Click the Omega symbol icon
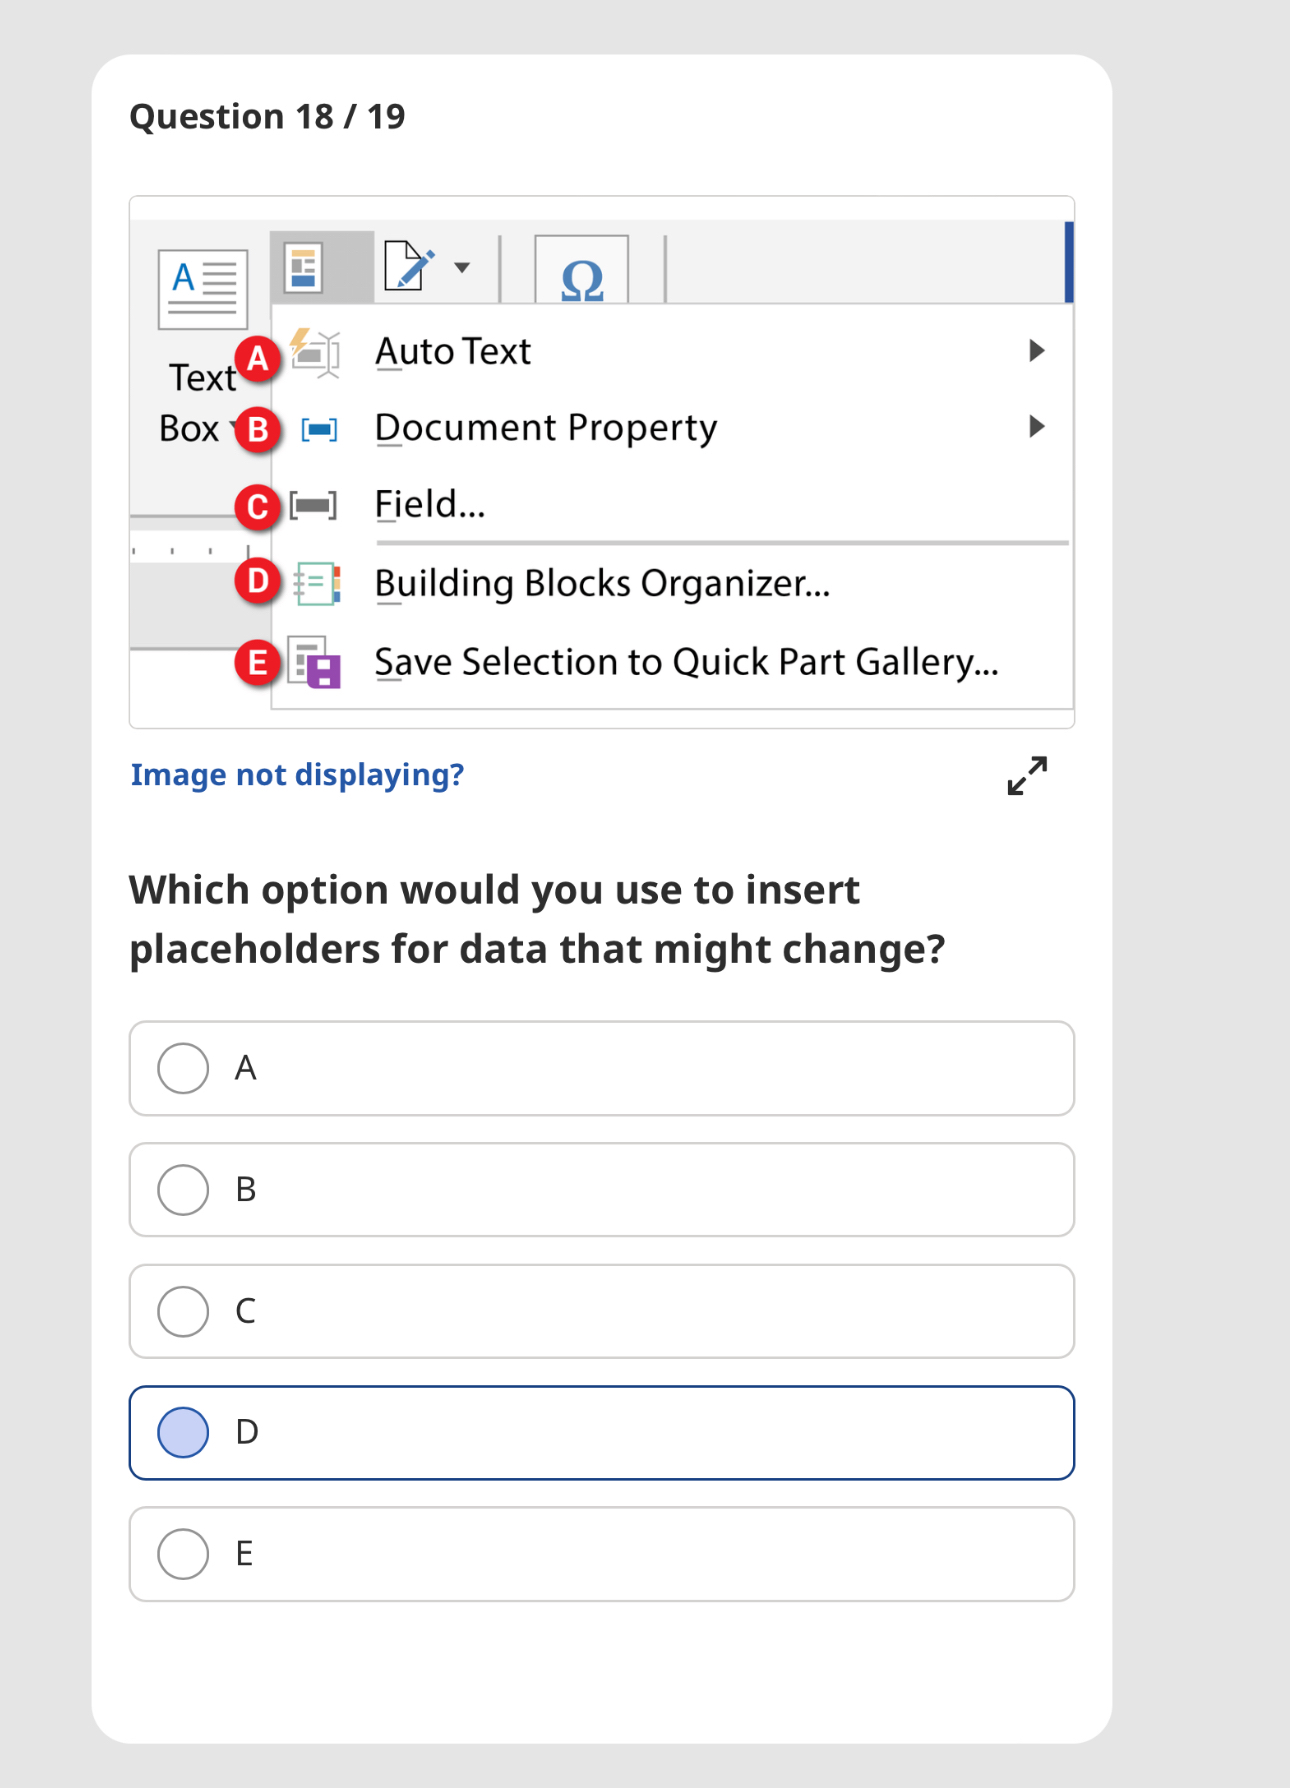This screenshot has height=1788, width=1290. tap(582, 277)
